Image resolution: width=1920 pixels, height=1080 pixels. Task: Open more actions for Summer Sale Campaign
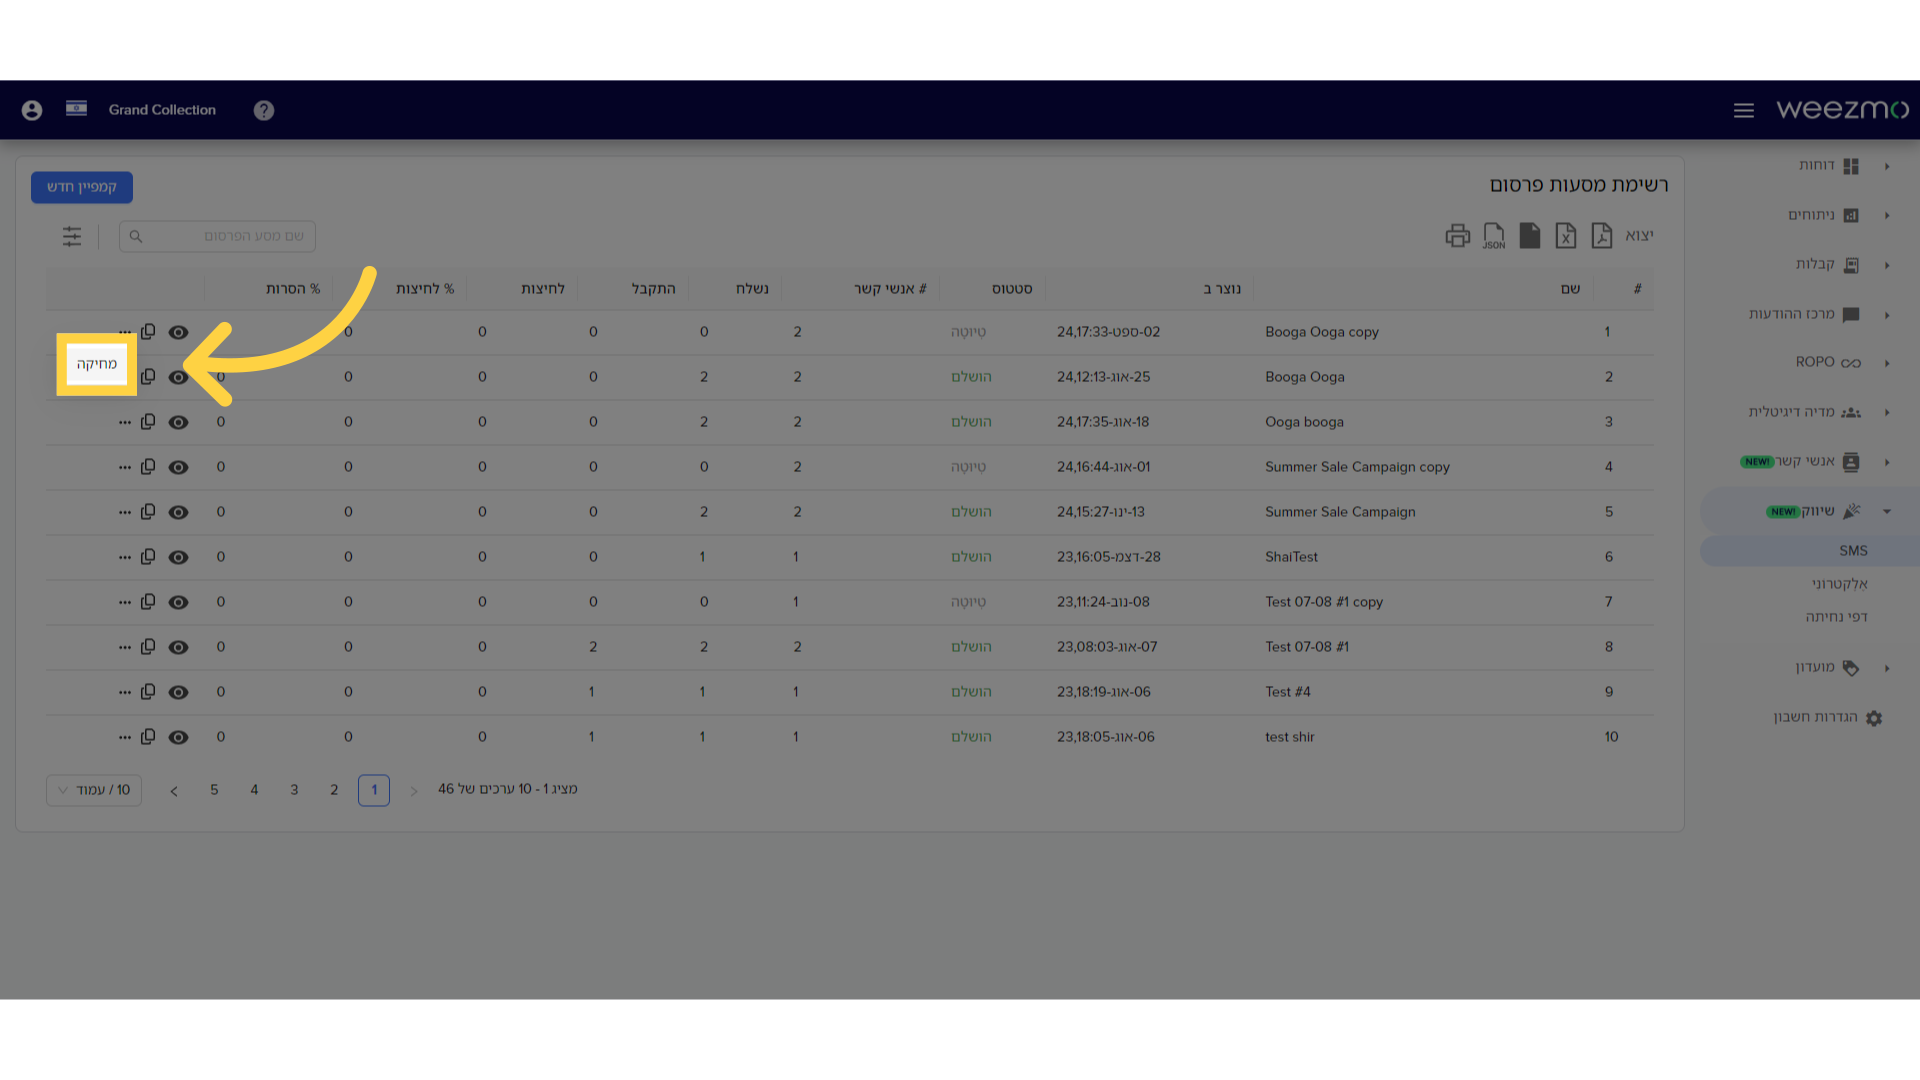(x=125, y=512)
